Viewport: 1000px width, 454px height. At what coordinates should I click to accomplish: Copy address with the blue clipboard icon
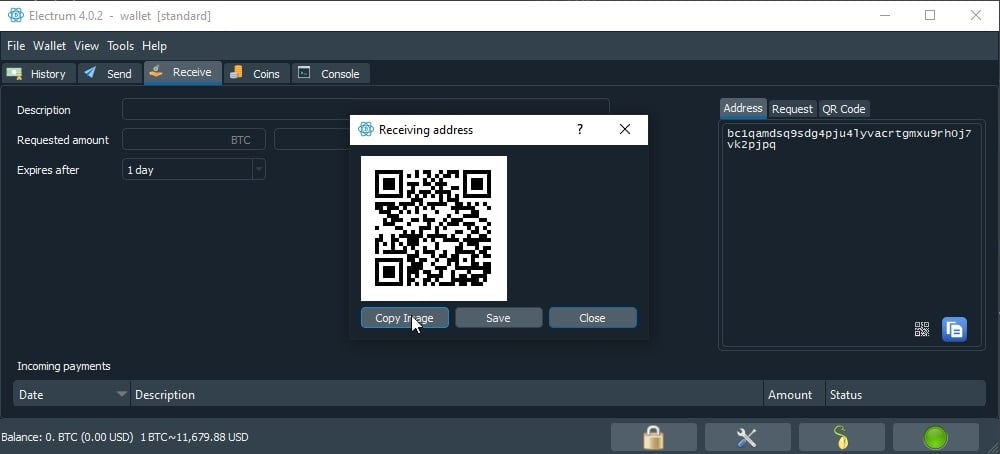click(954, 330)
